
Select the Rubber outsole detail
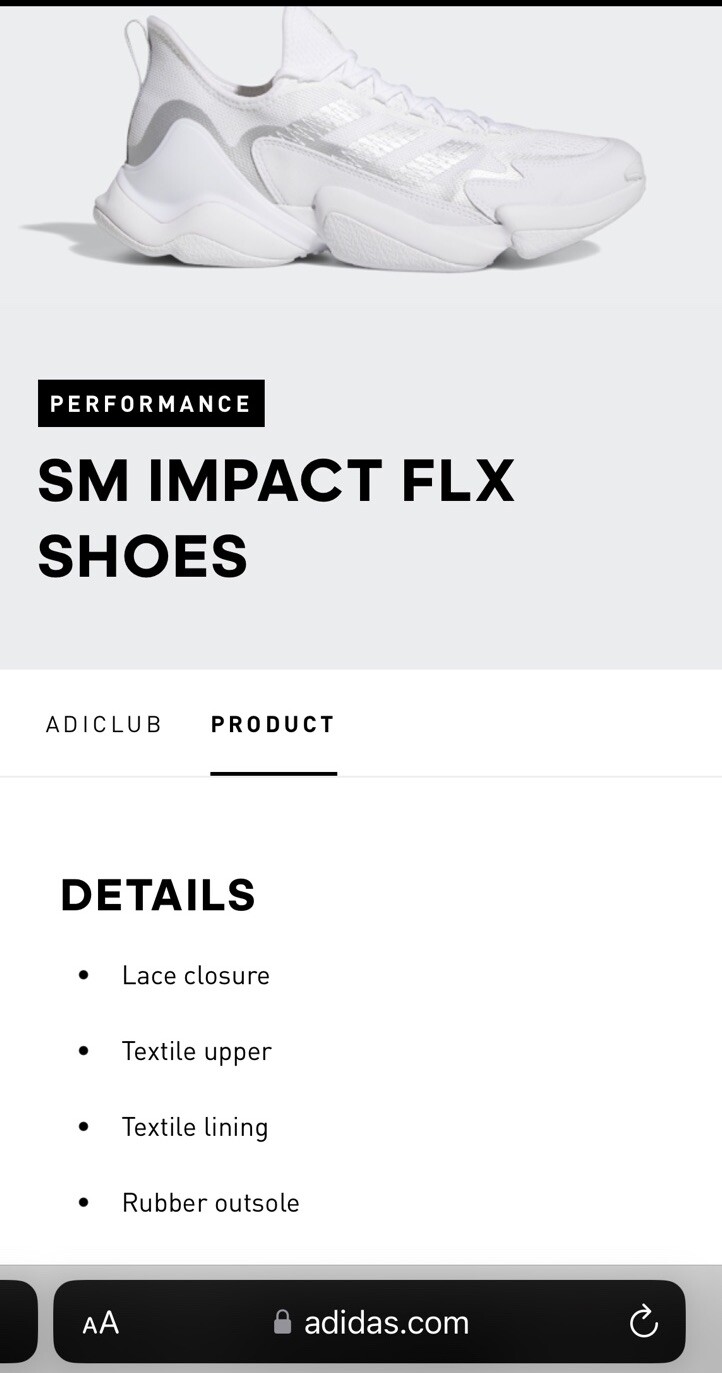pyautogui.click(x=211, y=1202)
